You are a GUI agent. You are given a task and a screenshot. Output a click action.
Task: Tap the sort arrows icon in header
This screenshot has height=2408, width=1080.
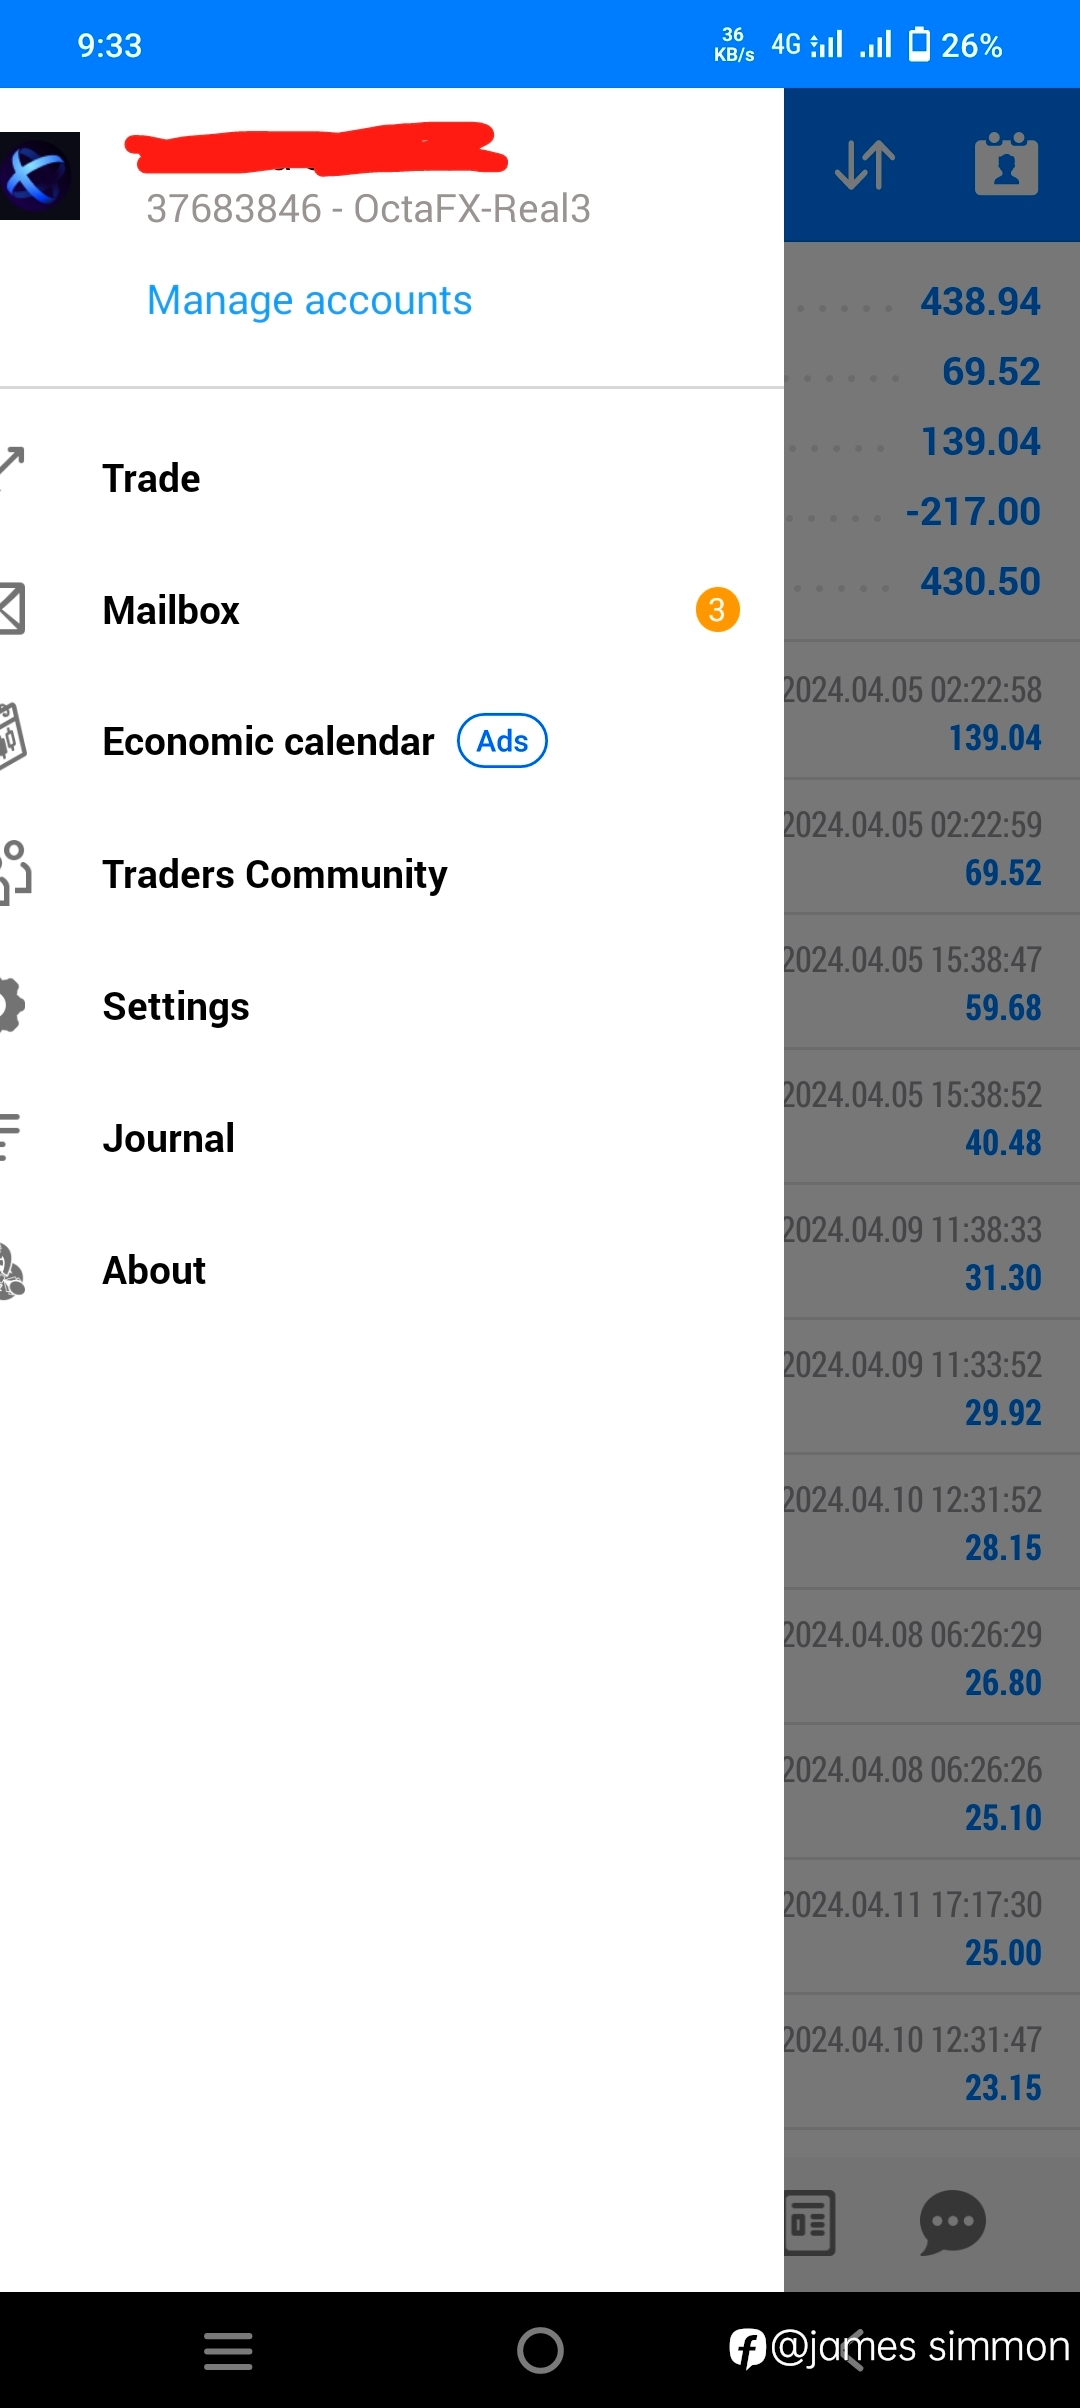pos(865,165)
